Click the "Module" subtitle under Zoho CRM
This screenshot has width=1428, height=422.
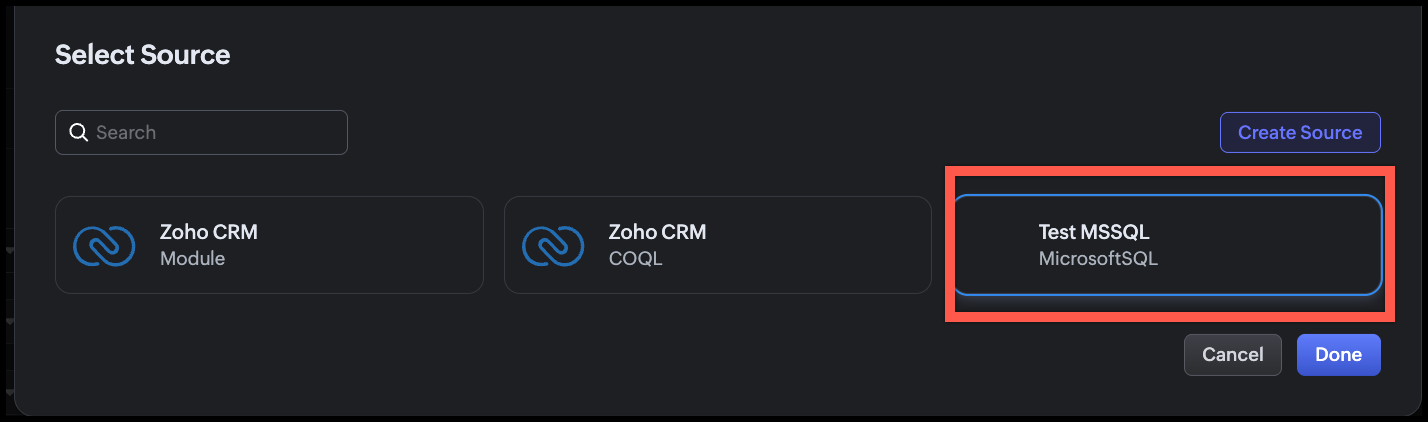coord(192,259)
